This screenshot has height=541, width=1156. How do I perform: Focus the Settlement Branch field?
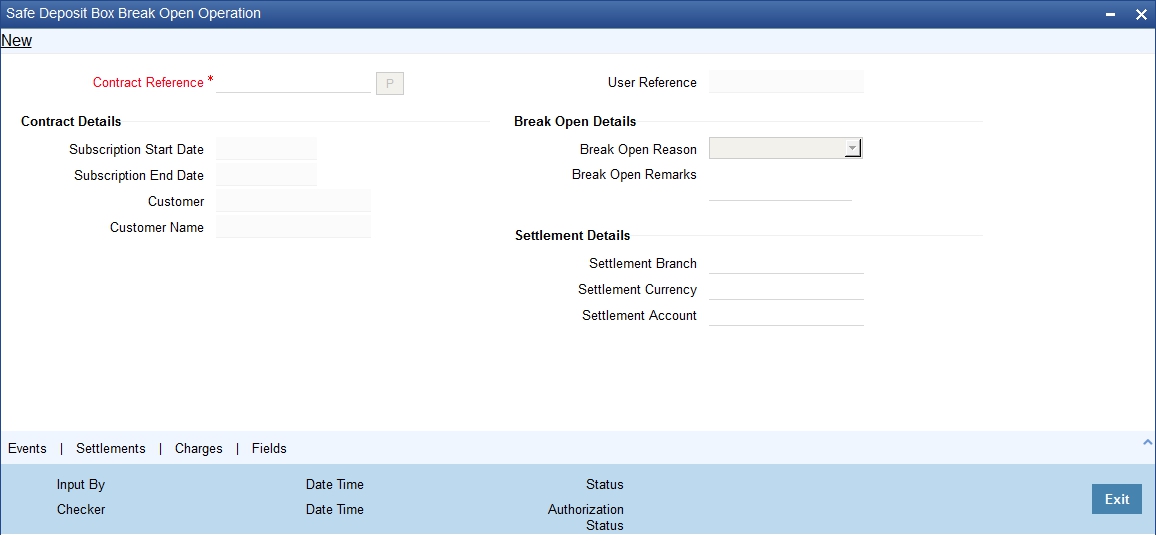click(786, 263)
